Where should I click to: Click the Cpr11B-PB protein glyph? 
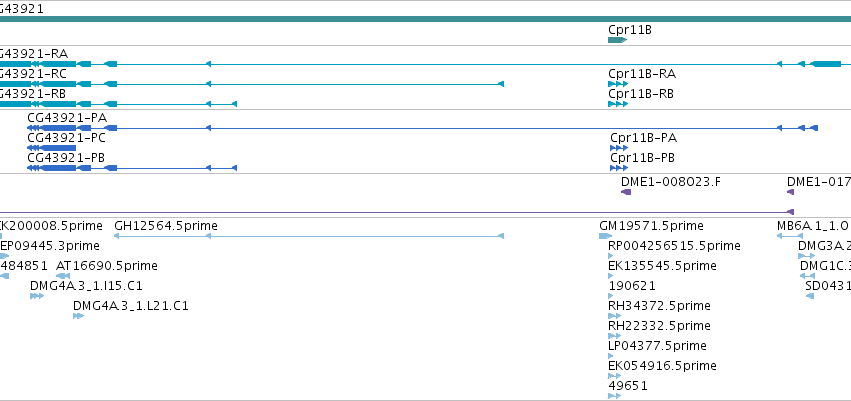point(619,168)
